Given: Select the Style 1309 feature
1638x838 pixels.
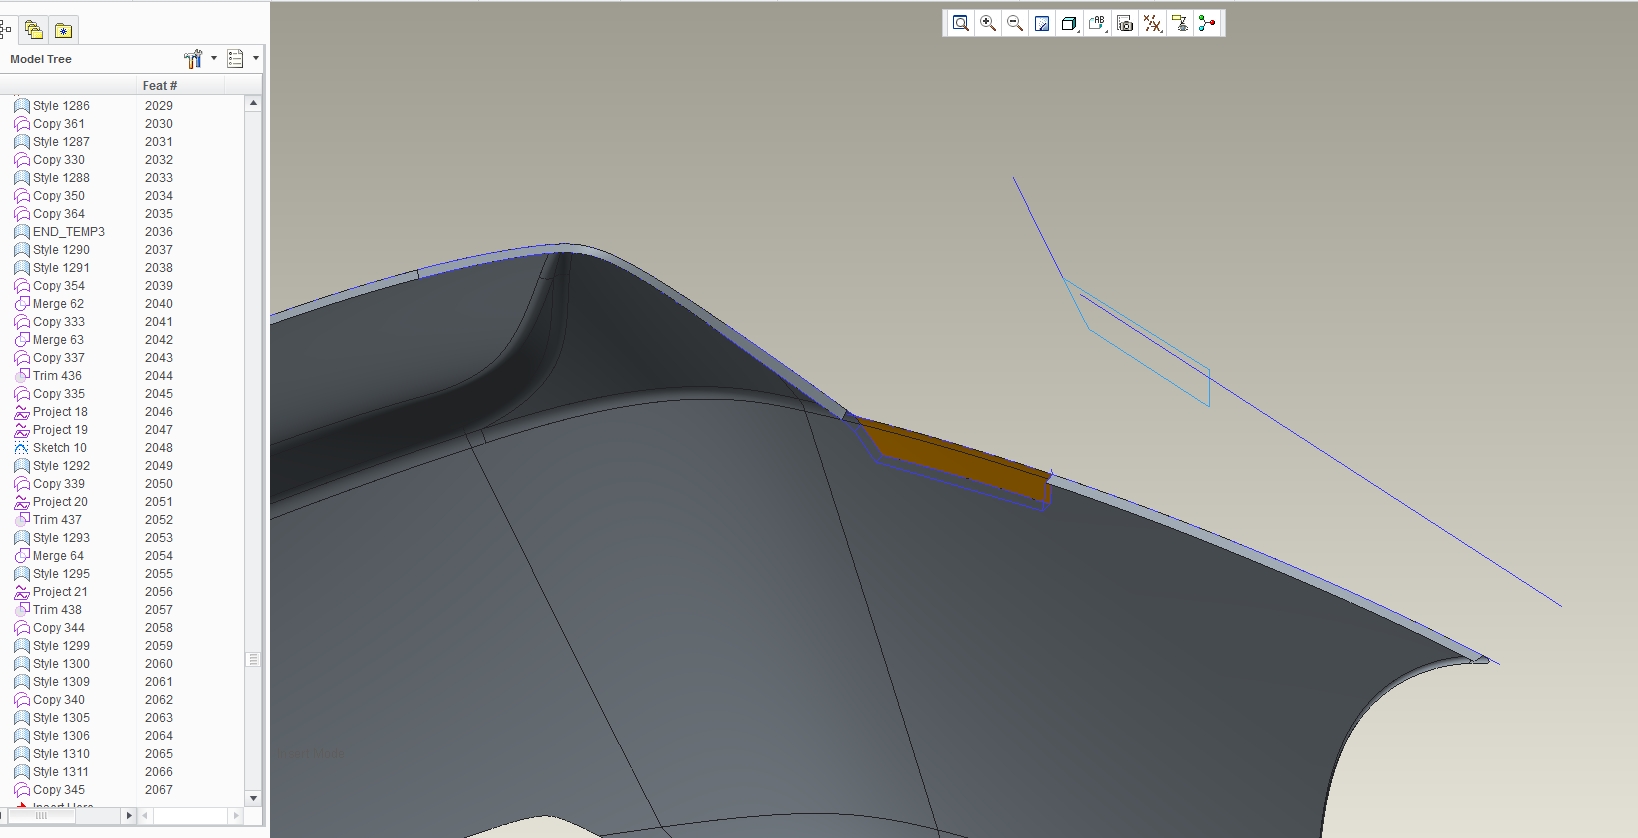Looking at the screenshot, I should coord(61,682).
